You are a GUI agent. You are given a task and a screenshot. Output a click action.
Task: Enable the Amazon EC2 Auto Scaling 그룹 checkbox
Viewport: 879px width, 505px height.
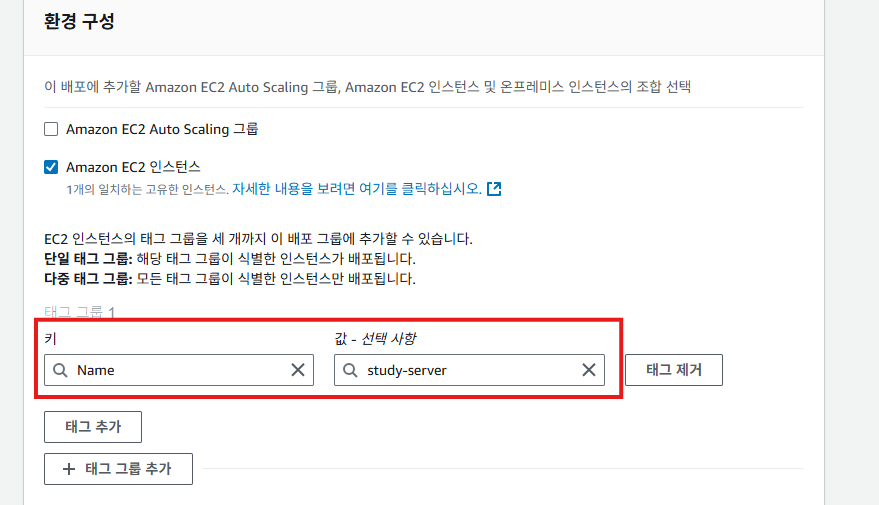pos(51,129)
